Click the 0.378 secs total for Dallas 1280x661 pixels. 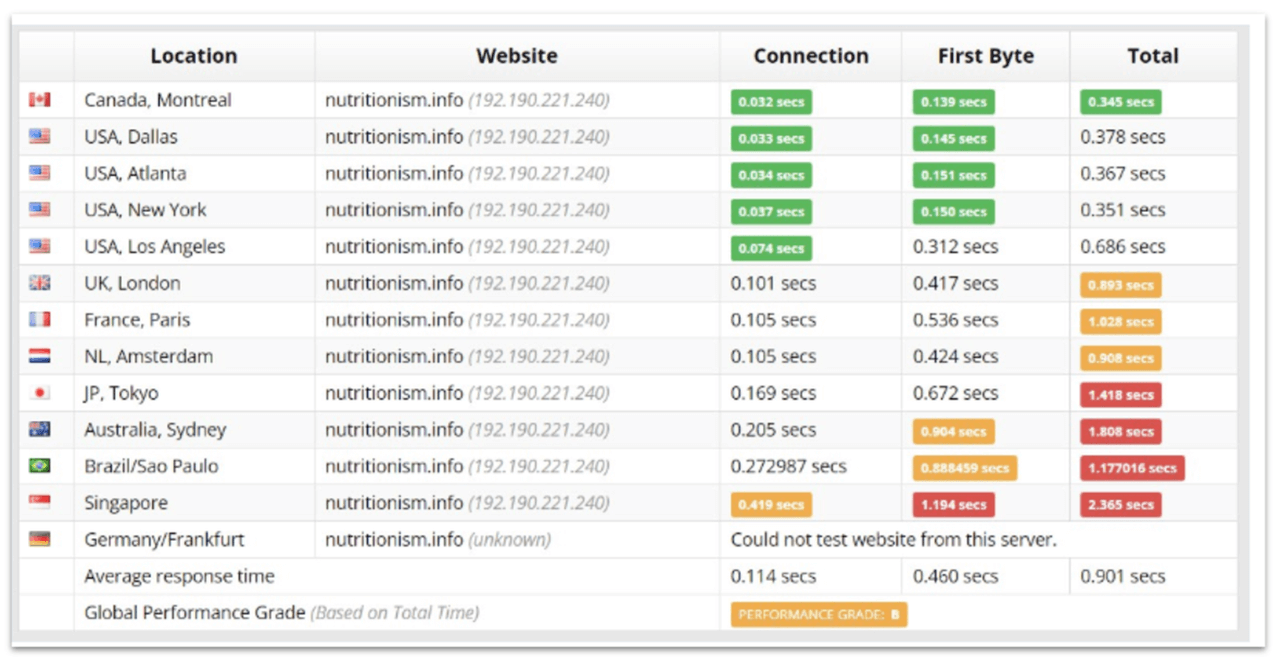pyautogui.click(x=1123, y=137)
